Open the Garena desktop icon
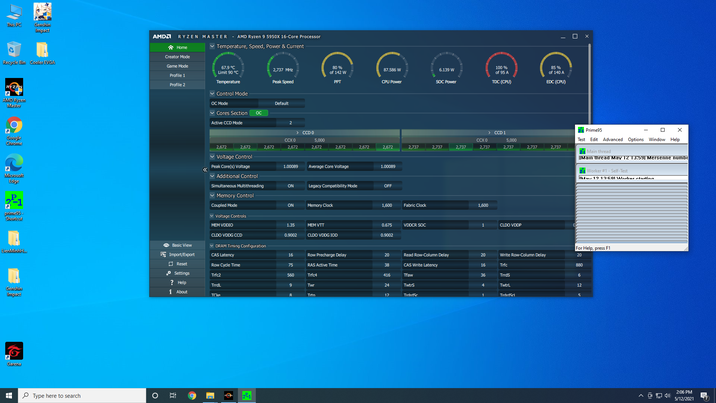The height and width of the screenshot is (403, 716). point(14,354)
